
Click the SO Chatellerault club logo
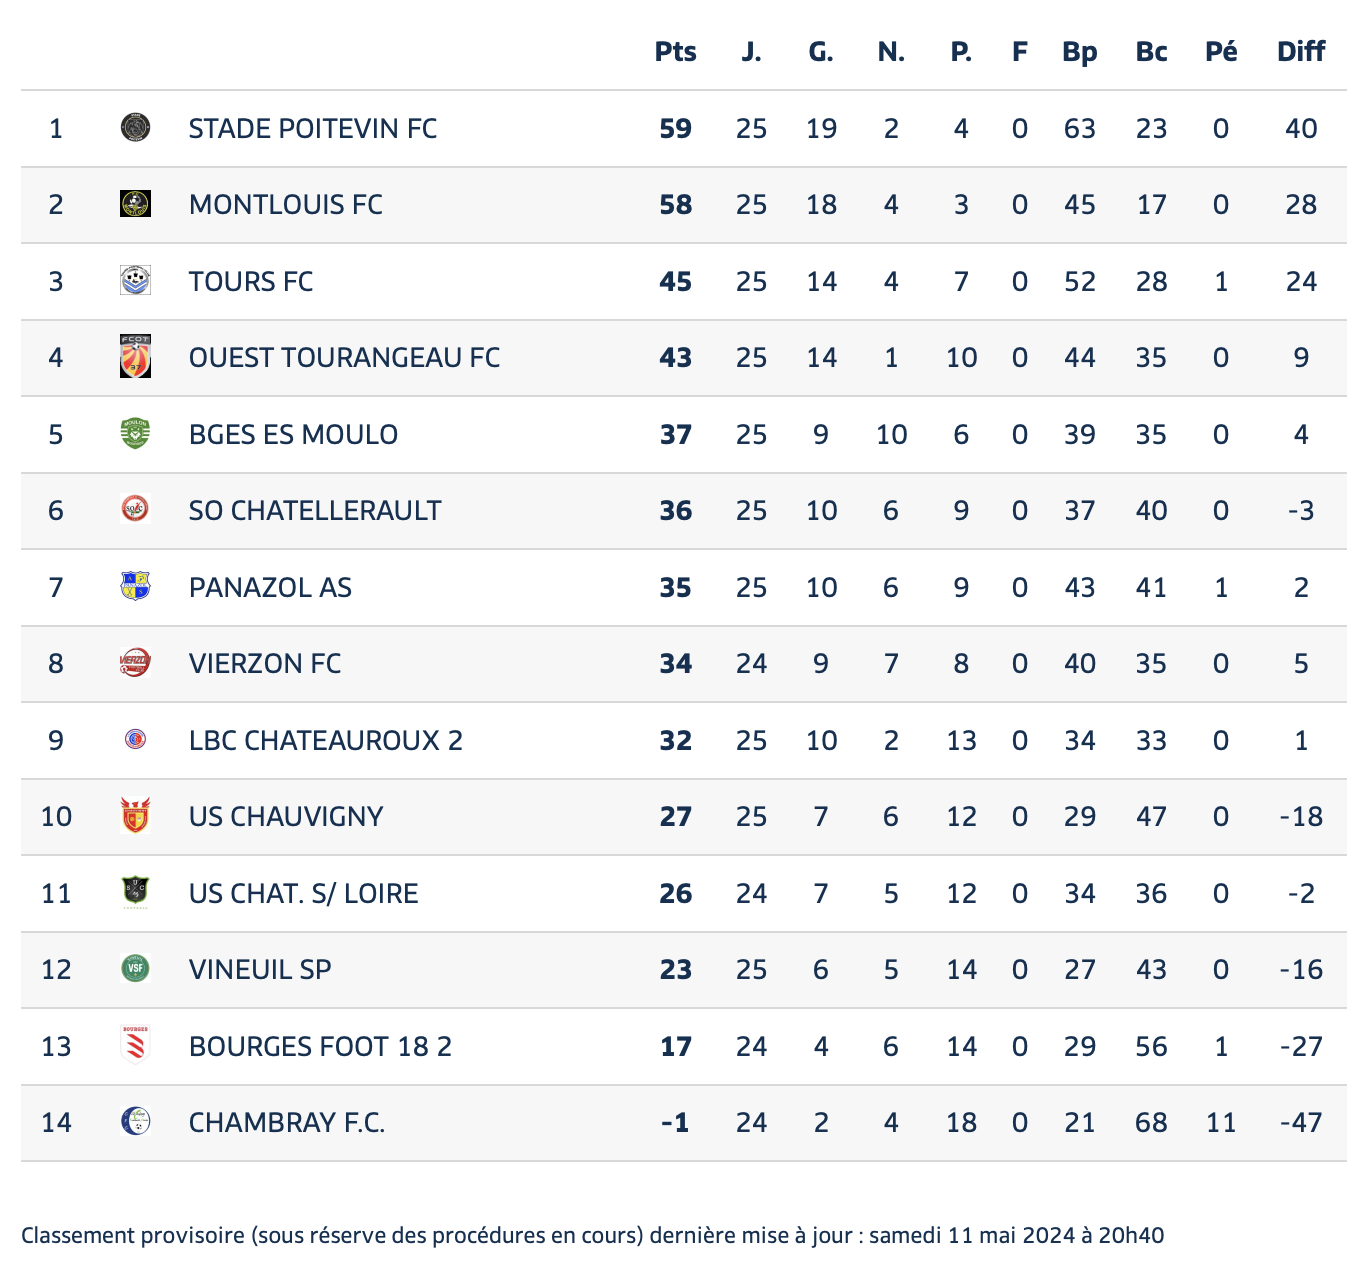click(135, 510)
